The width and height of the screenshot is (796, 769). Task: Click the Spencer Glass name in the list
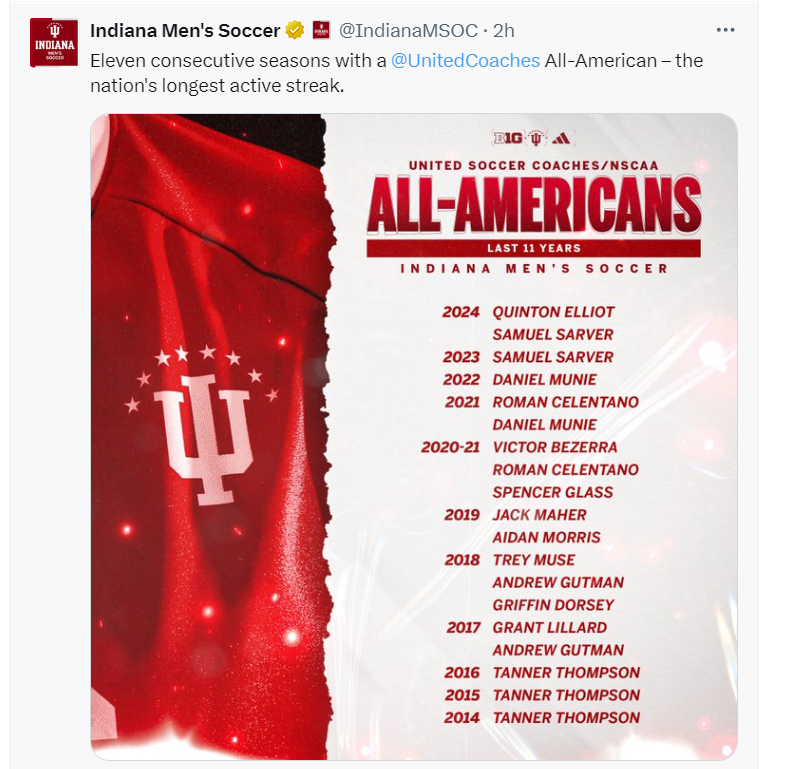coord(552,492)
